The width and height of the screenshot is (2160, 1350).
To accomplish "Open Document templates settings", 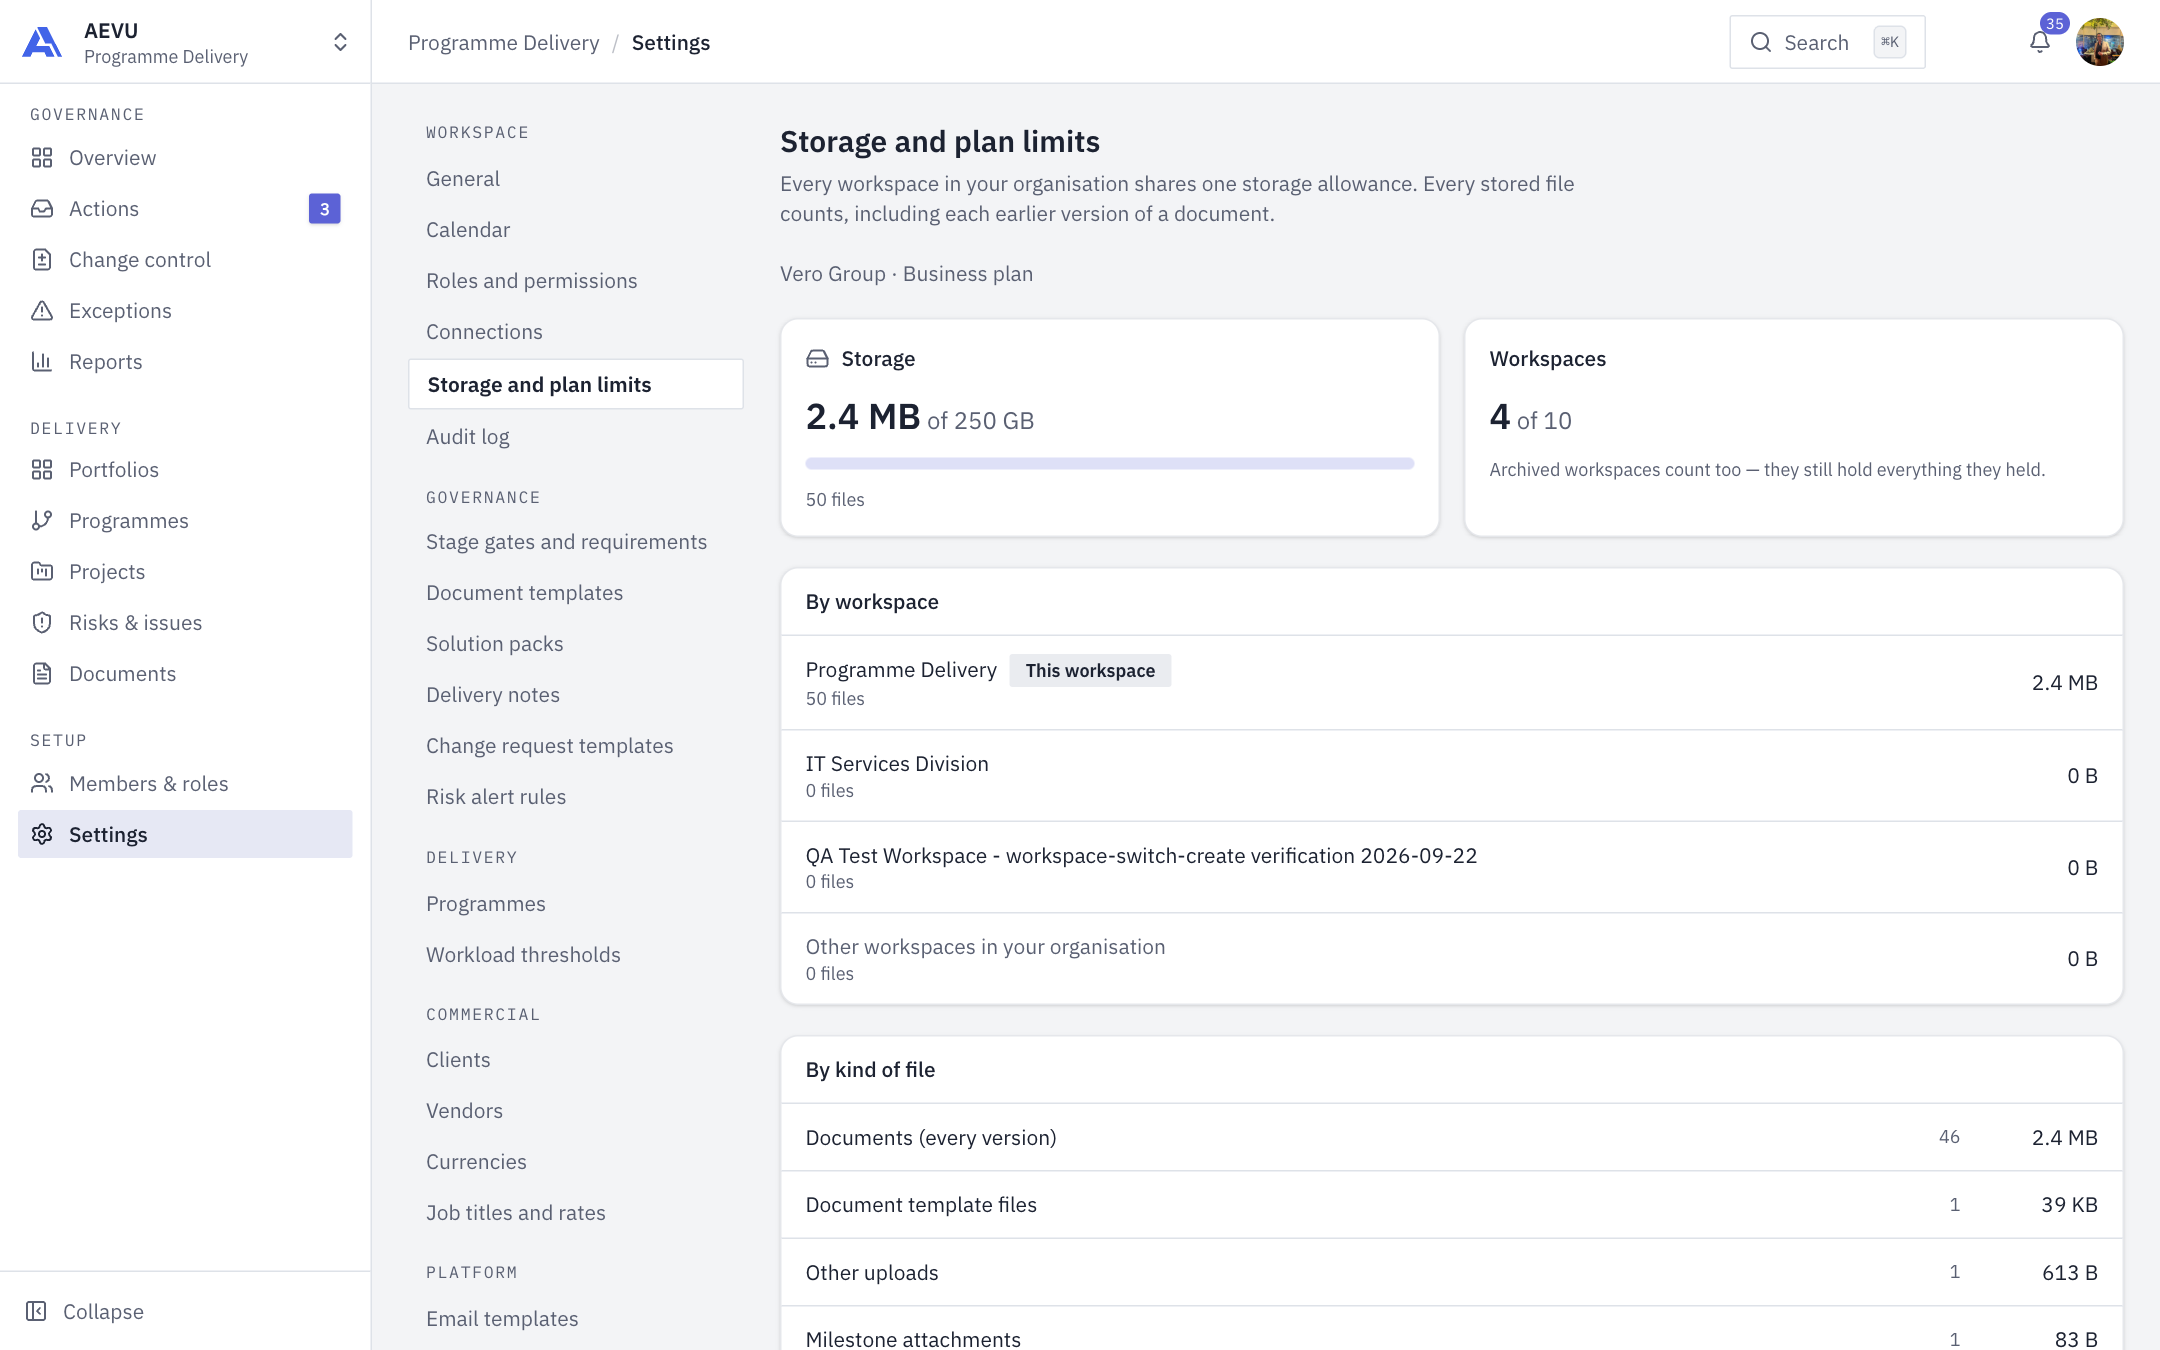I will click(x=524, y=593).
